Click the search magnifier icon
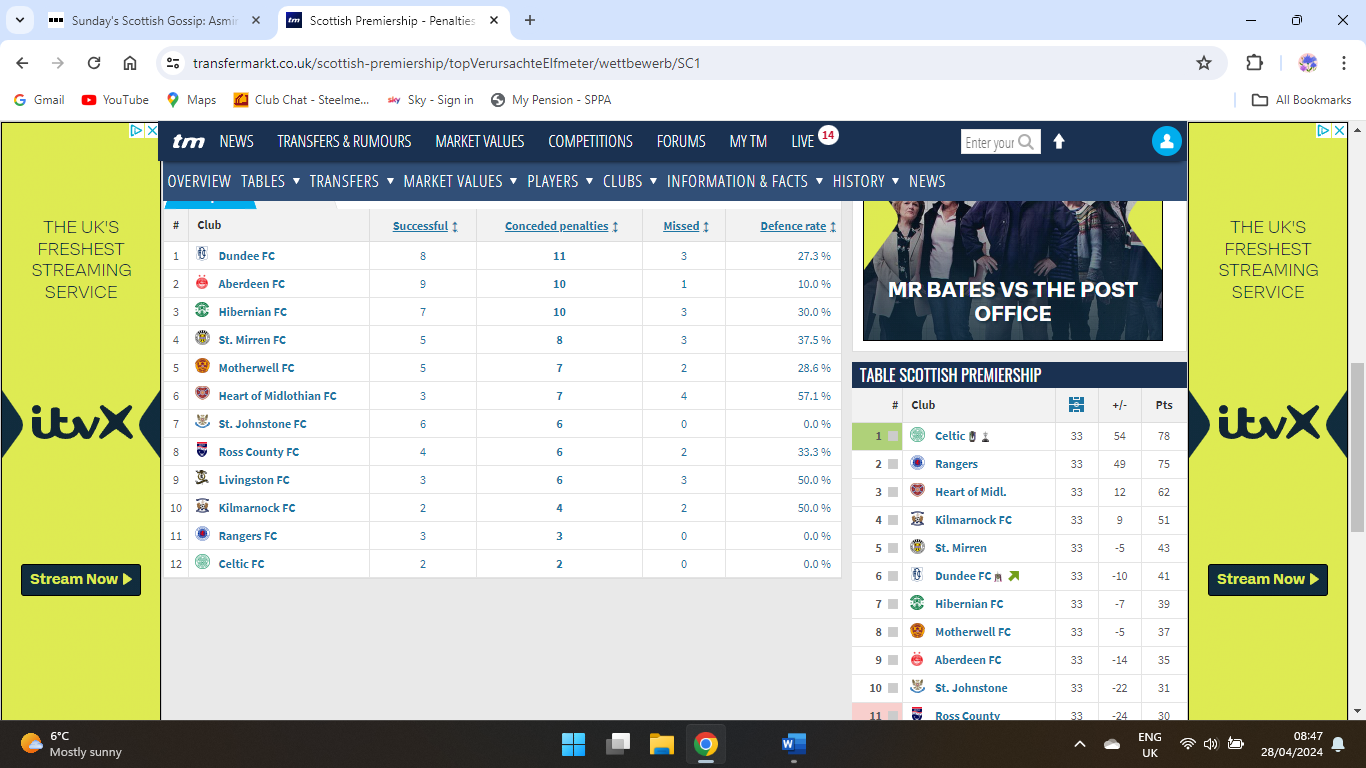1366x768 pixels. click(x=1028, y=141)
